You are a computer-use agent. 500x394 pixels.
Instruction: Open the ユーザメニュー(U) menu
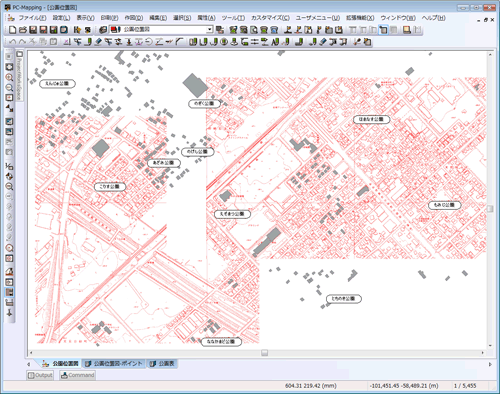click(318, 18)
